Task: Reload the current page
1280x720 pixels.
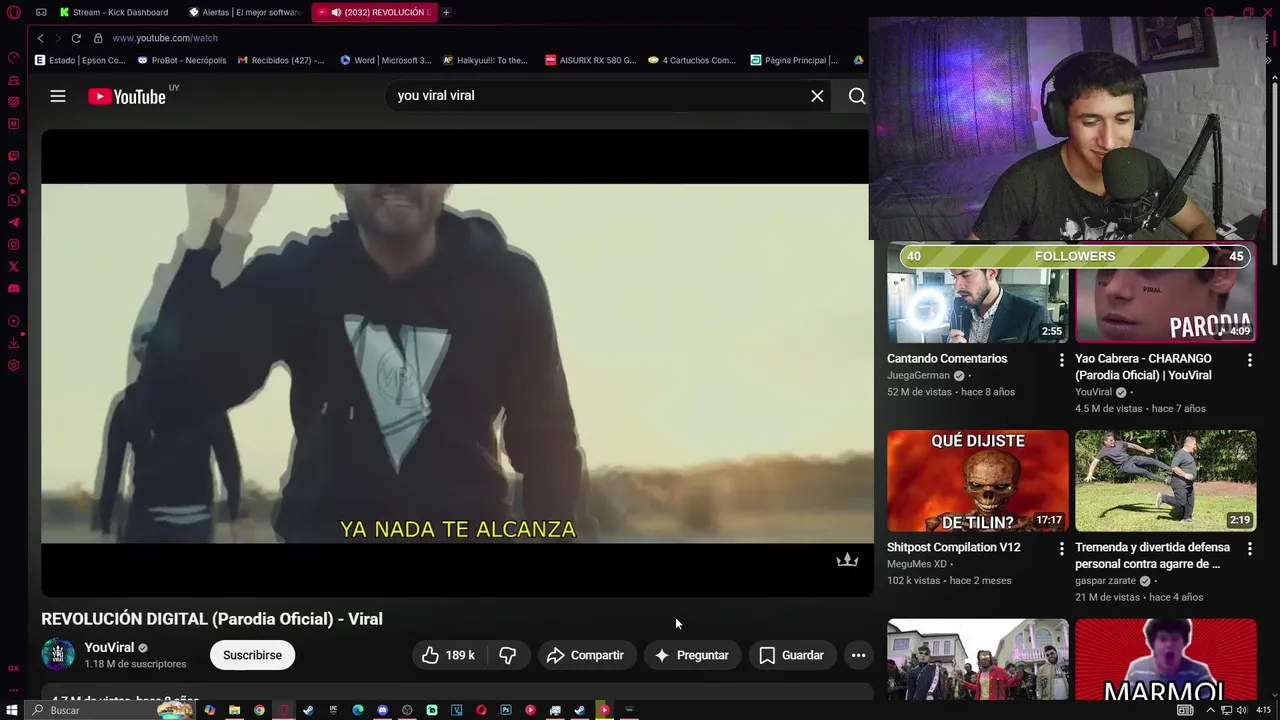Action: coord(76,38)
